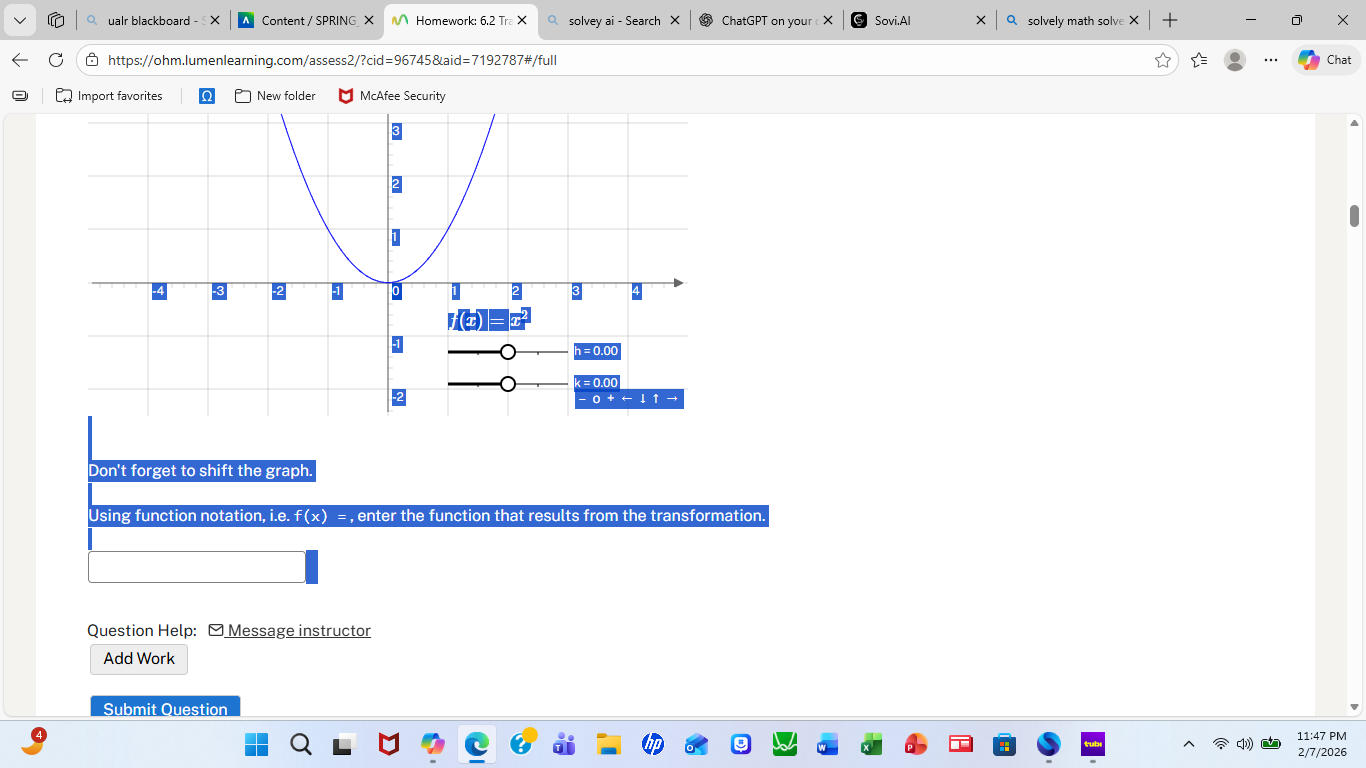Launch McAfee from the taskbar
The height and width of the screenshot is (768, 1366).
(x=389, y=744)
